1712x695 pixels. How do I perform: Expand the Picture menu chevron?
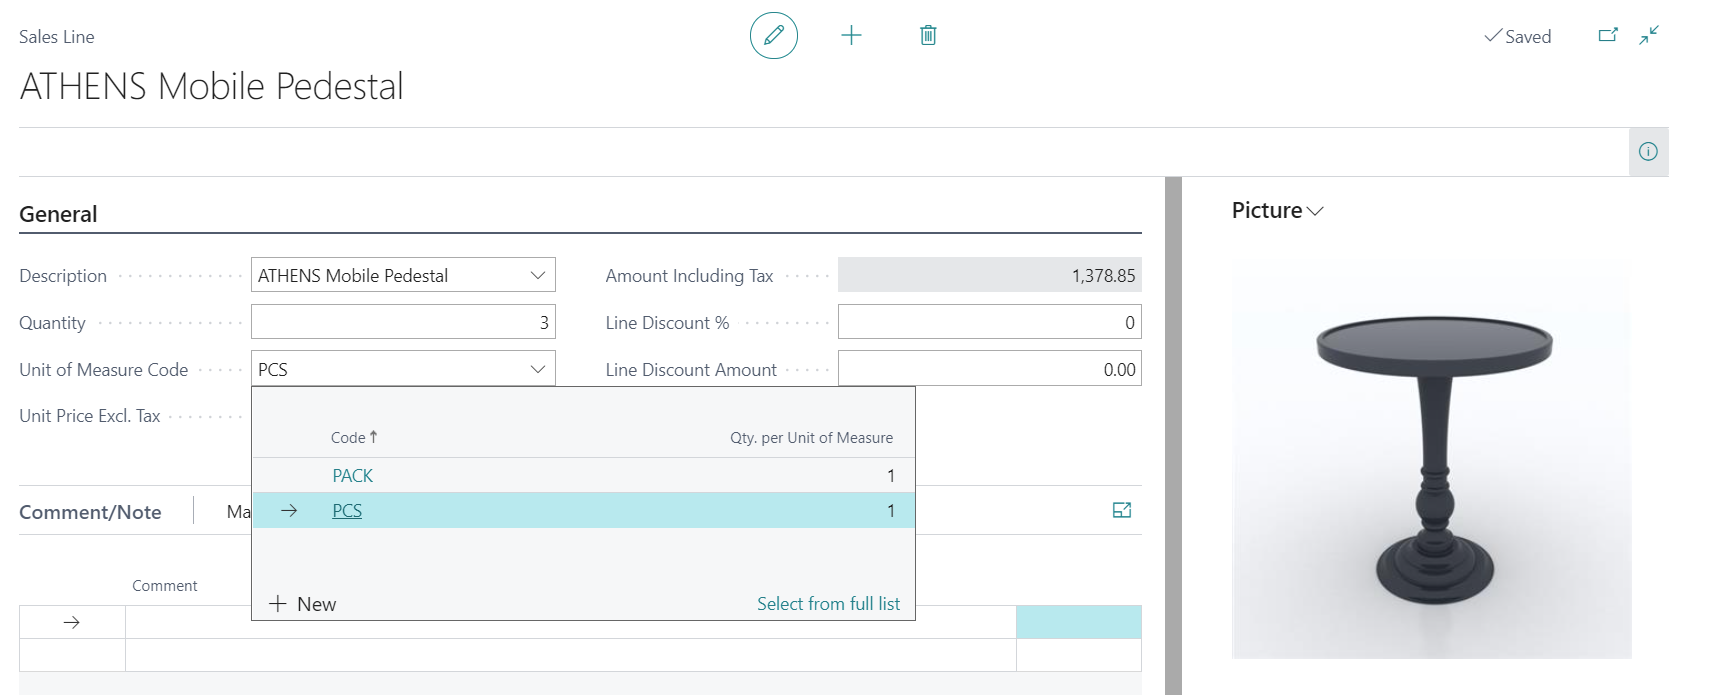[1315, 211]
